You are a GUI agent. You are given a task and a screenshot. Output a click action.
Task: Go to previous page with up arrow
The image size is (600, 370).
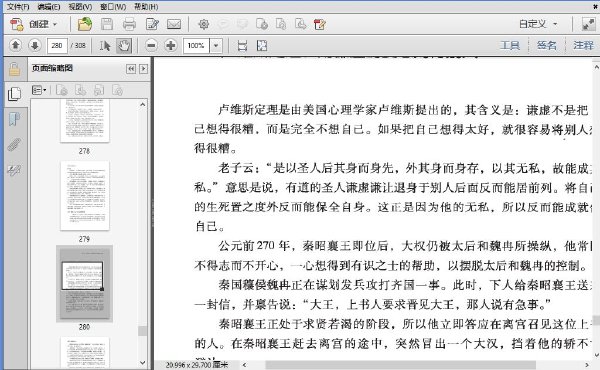(x=15, y=46)
